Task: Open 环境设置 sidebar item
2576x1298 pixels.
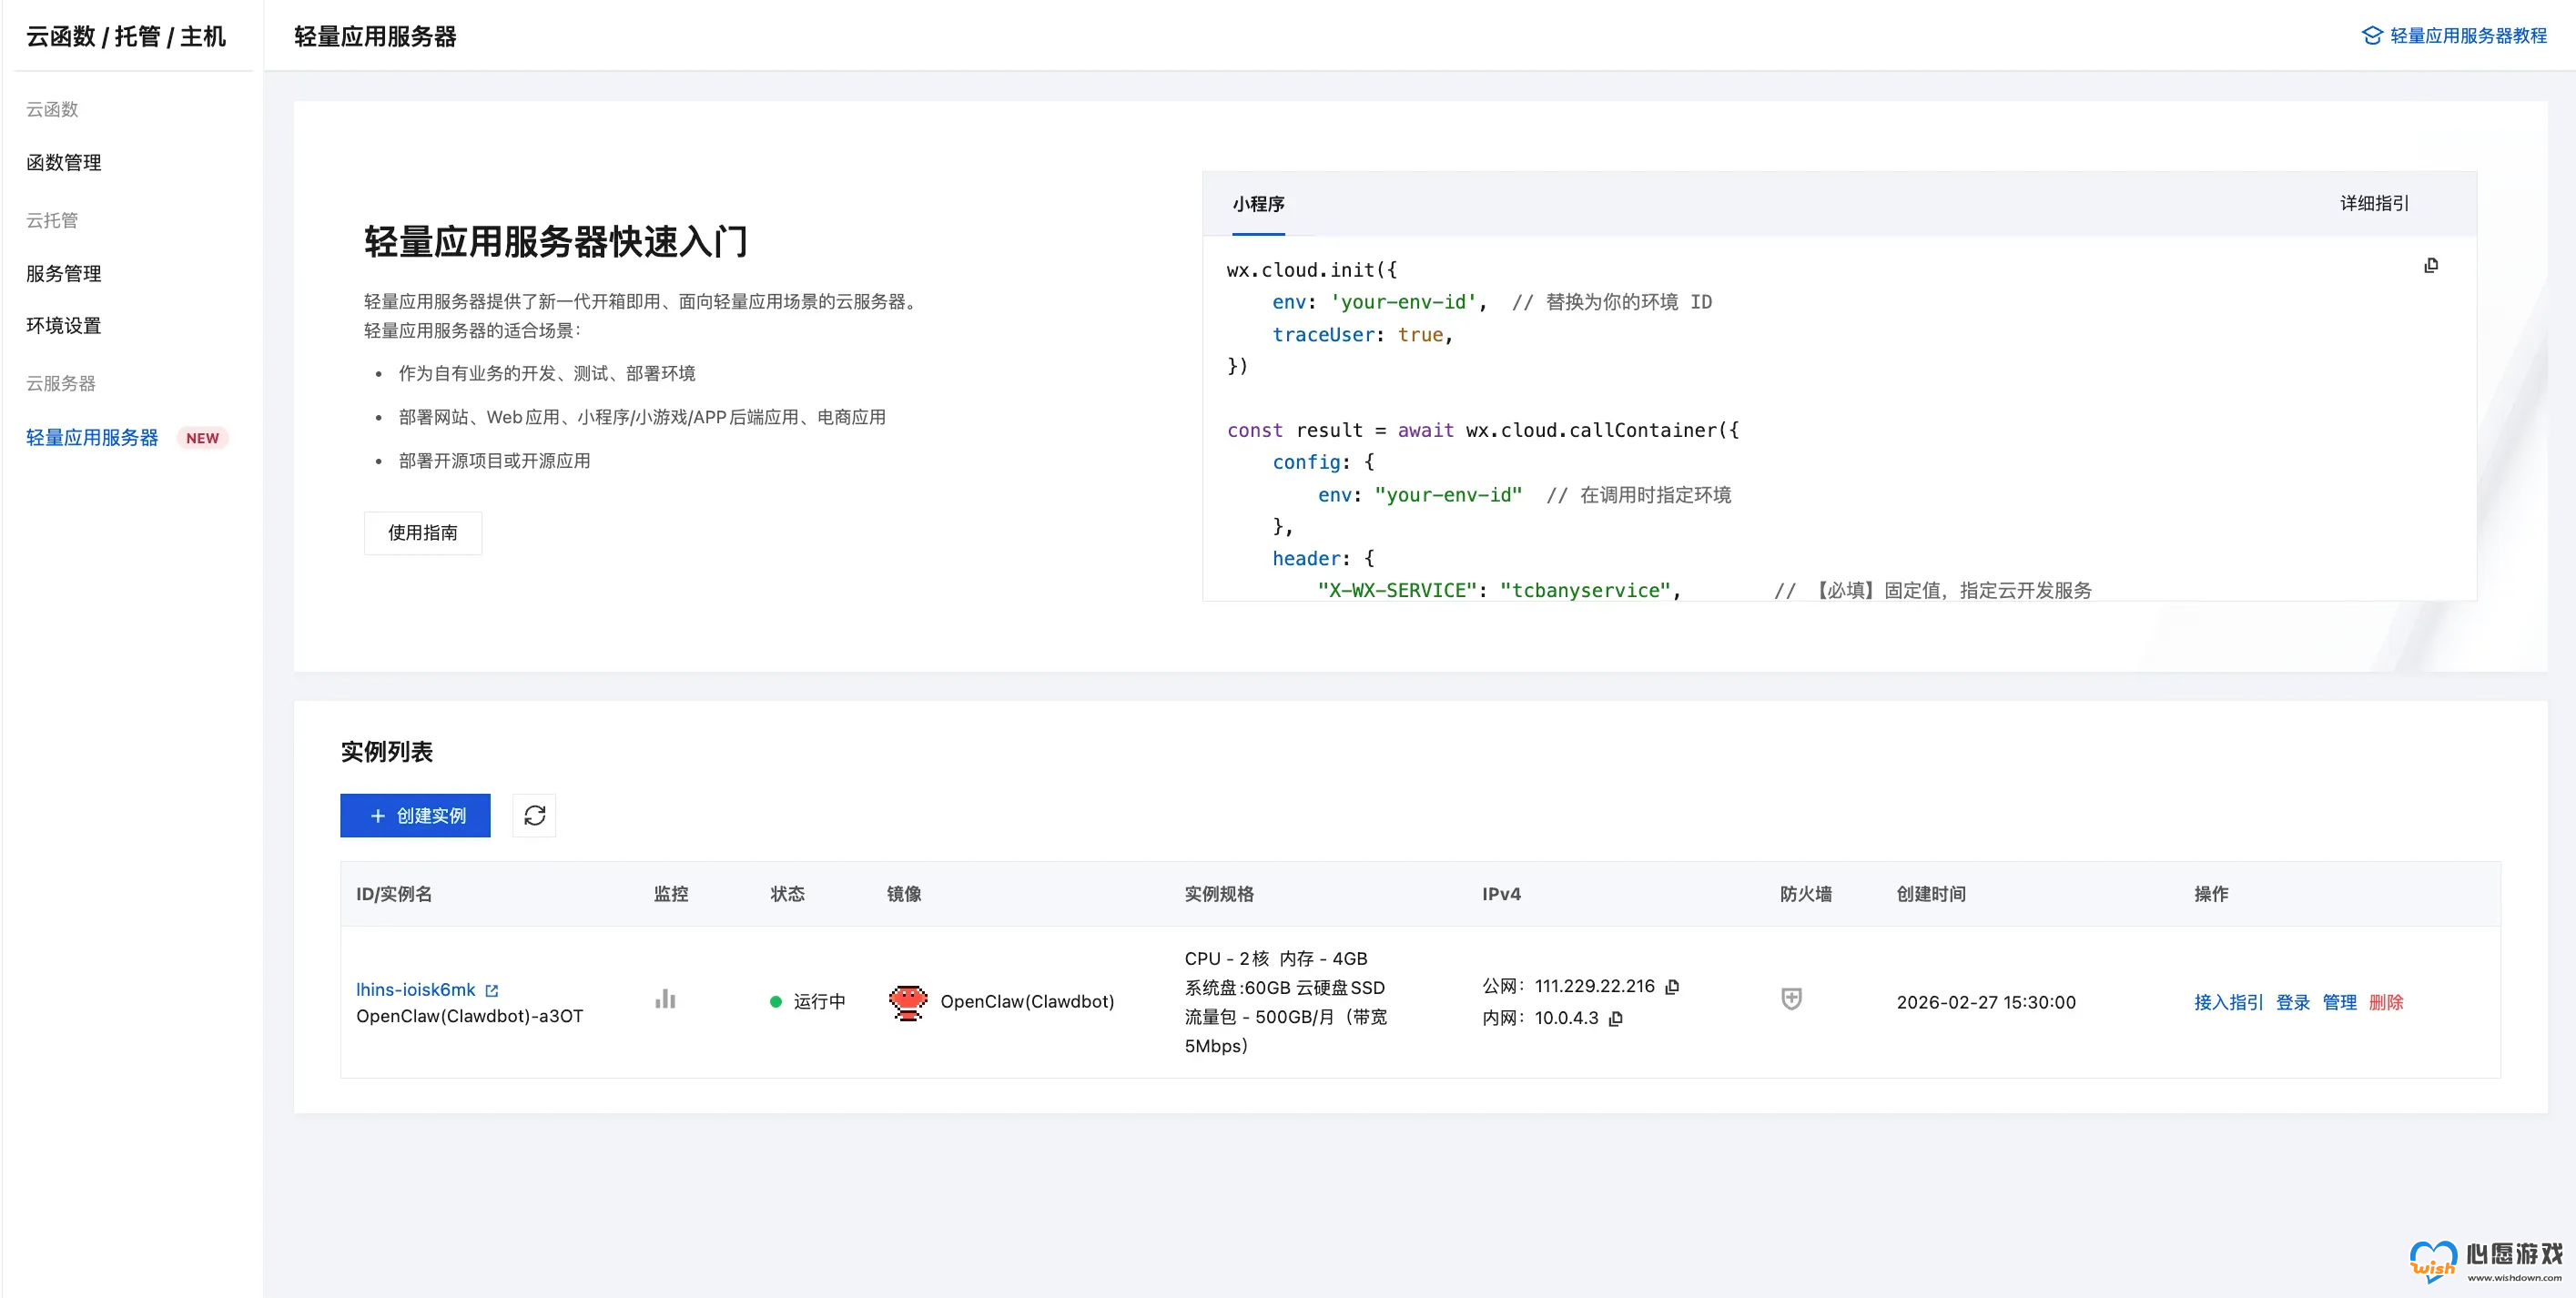Action: pos(64,325)
